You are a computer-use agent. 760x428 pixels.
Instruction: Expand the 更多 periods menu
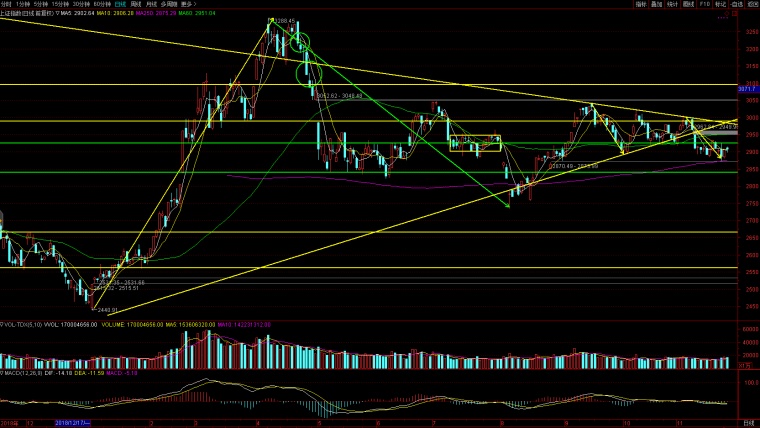point(188,4)
